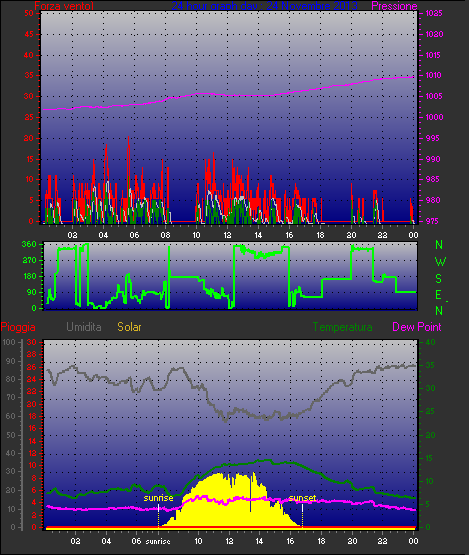
Task: Click the 24 hour graph title
Action: coord(264,6)
